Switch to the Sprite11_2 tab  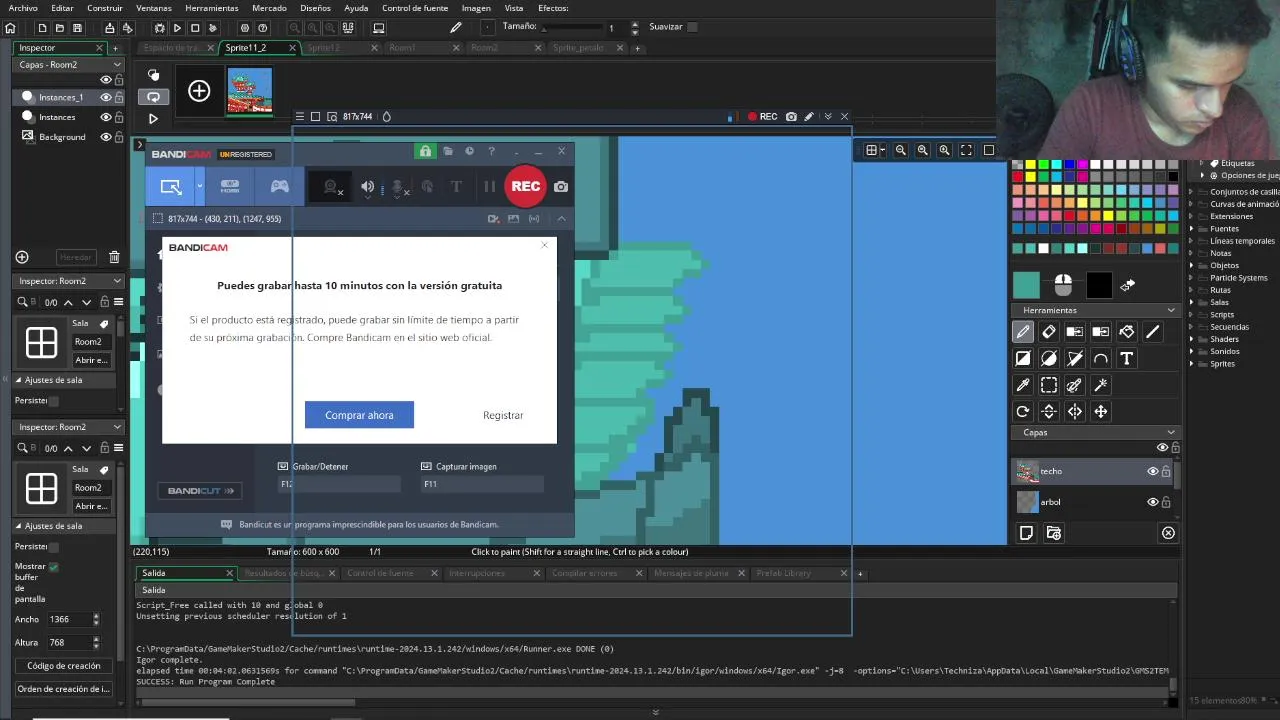pos(246,47)
